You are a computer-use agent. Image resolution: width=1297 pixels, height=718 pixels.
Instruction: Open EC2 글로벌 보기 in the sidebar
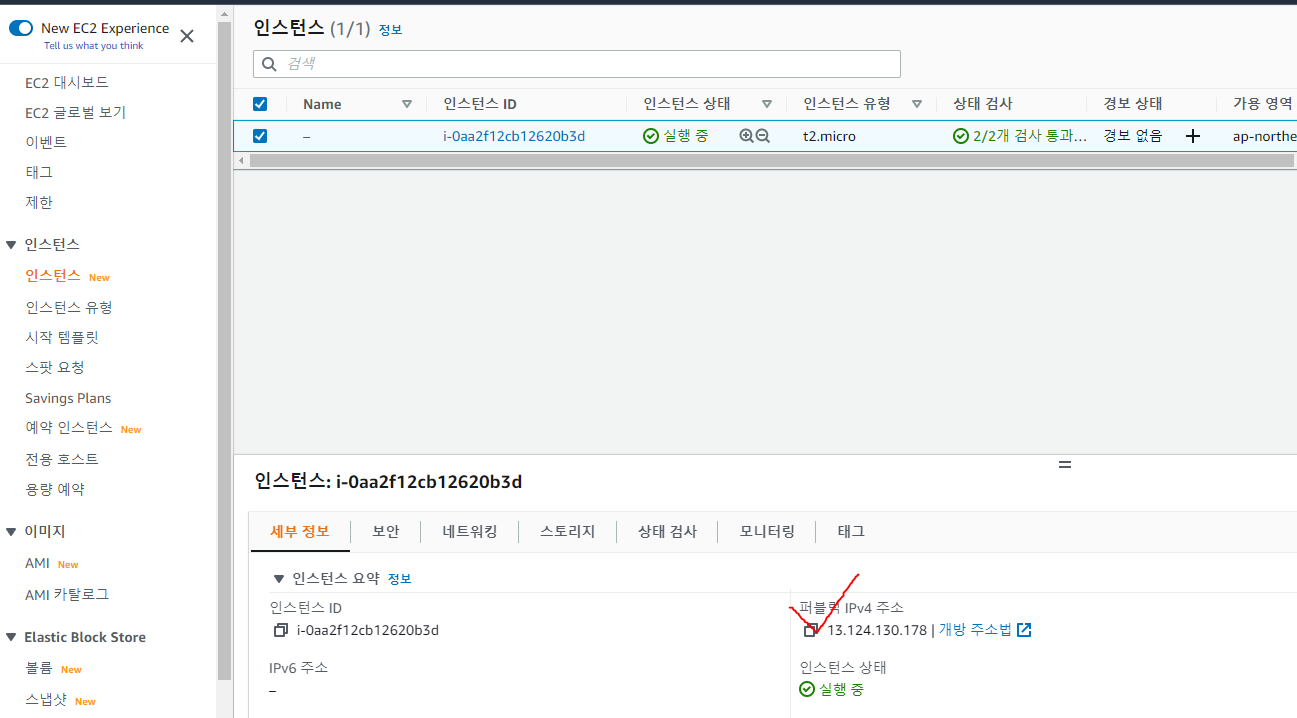click(76, 112)
